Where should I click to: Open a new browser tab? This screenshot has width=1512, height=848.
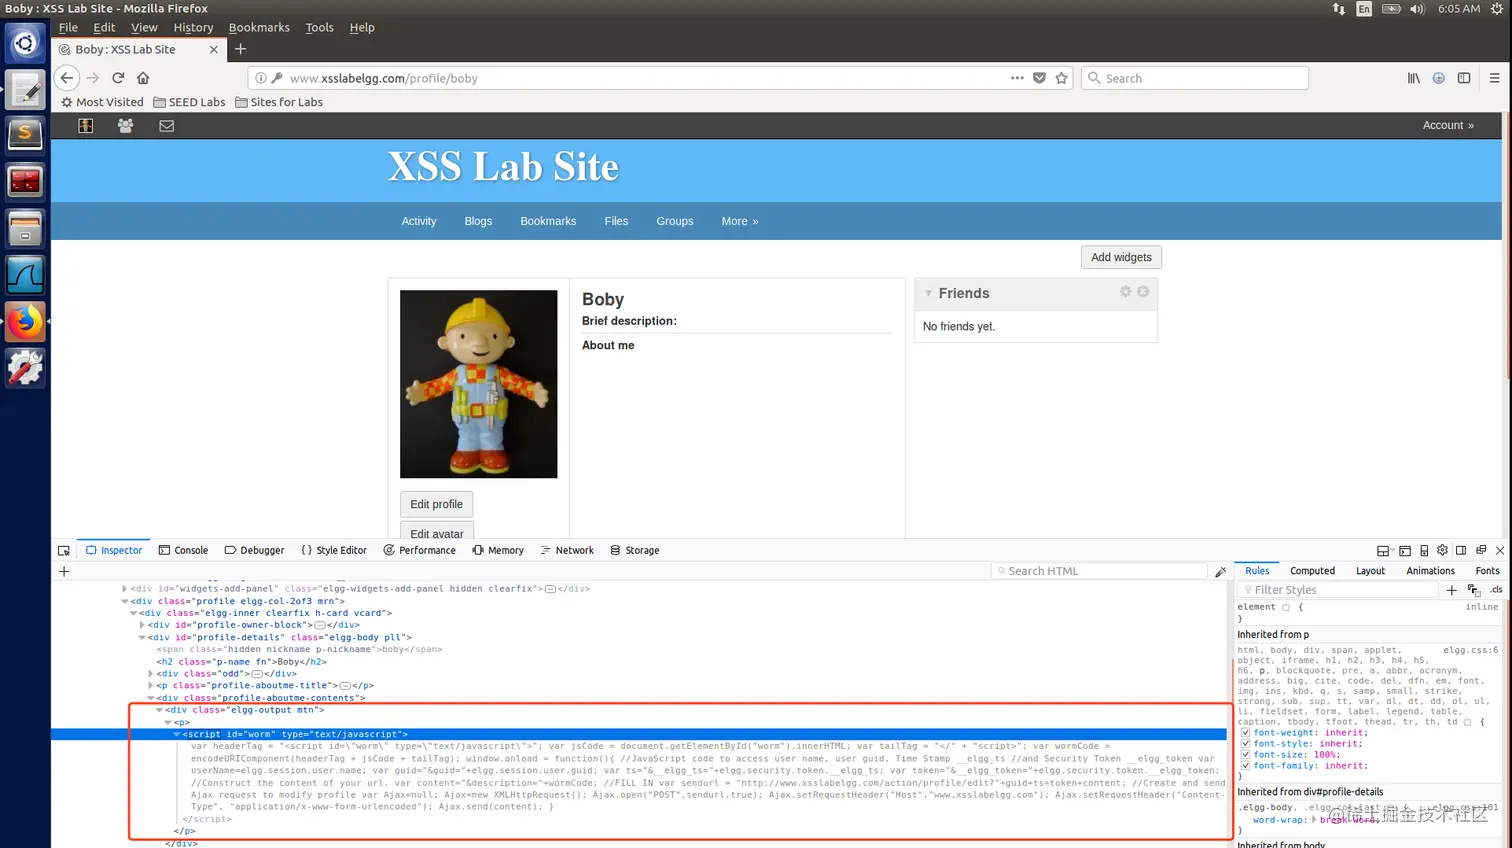click(x=240, y=49)
